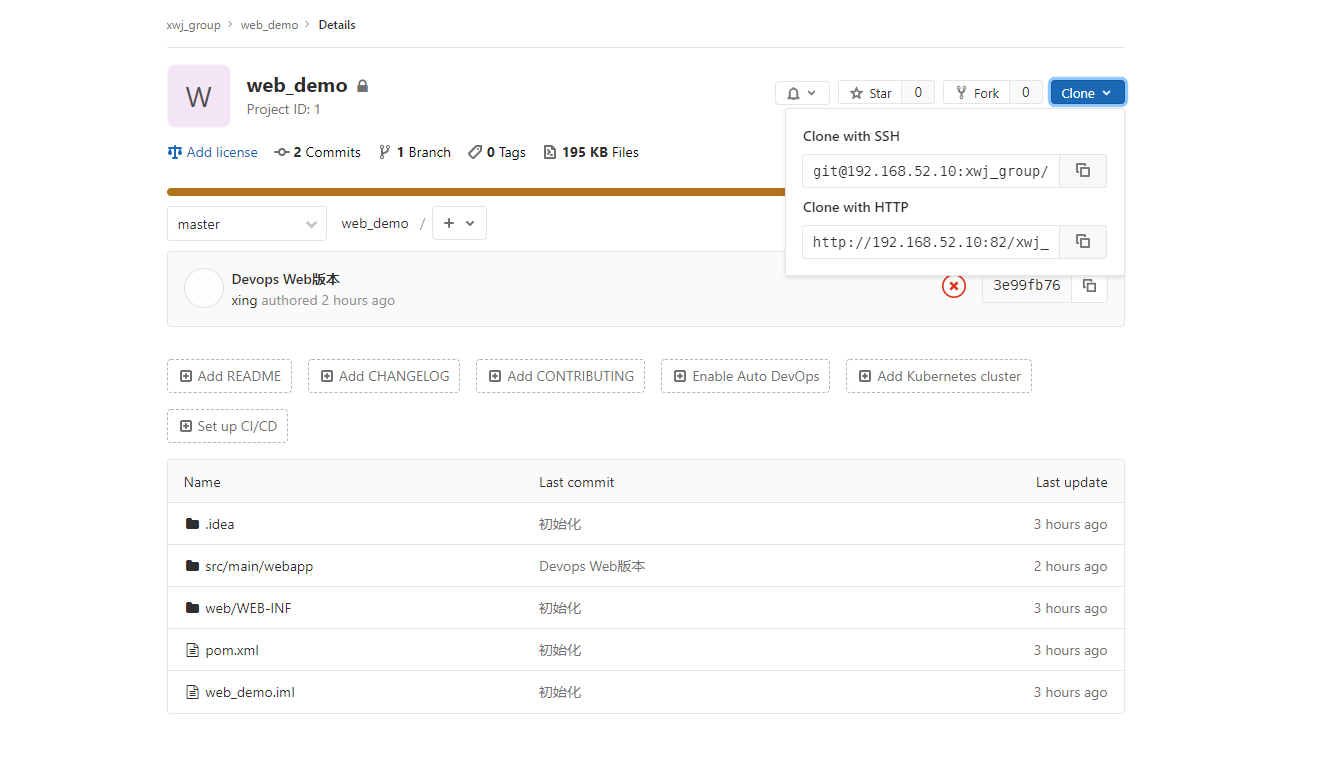1327x763 pixels.
Task: Click '2 hours ago' in src/main/webapp row
Action: (1071, 566)
